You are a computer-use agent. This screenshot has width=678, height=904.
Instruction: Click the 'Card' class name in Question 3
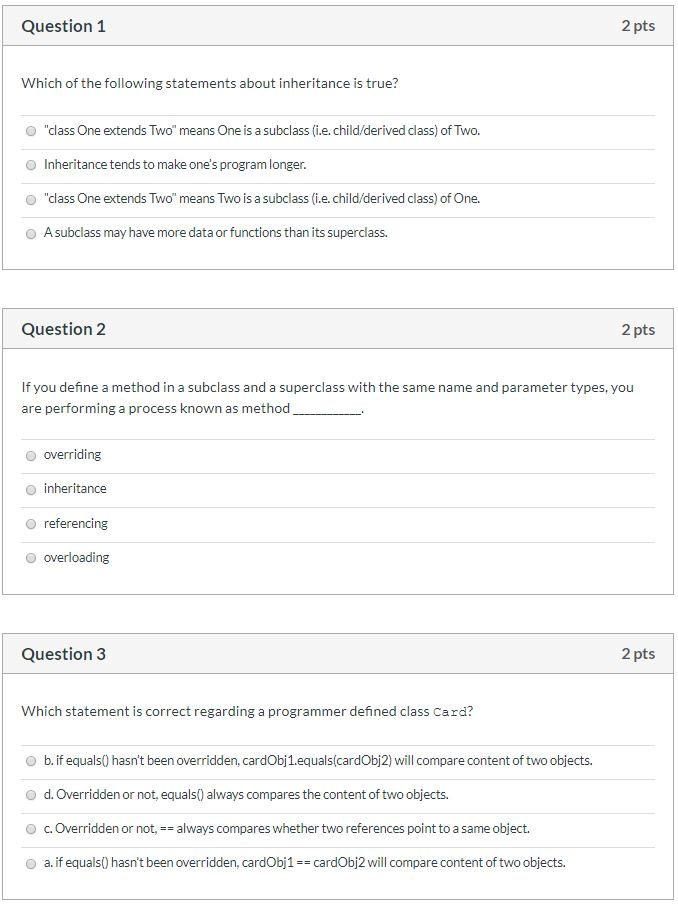click(x=451, y=711)
